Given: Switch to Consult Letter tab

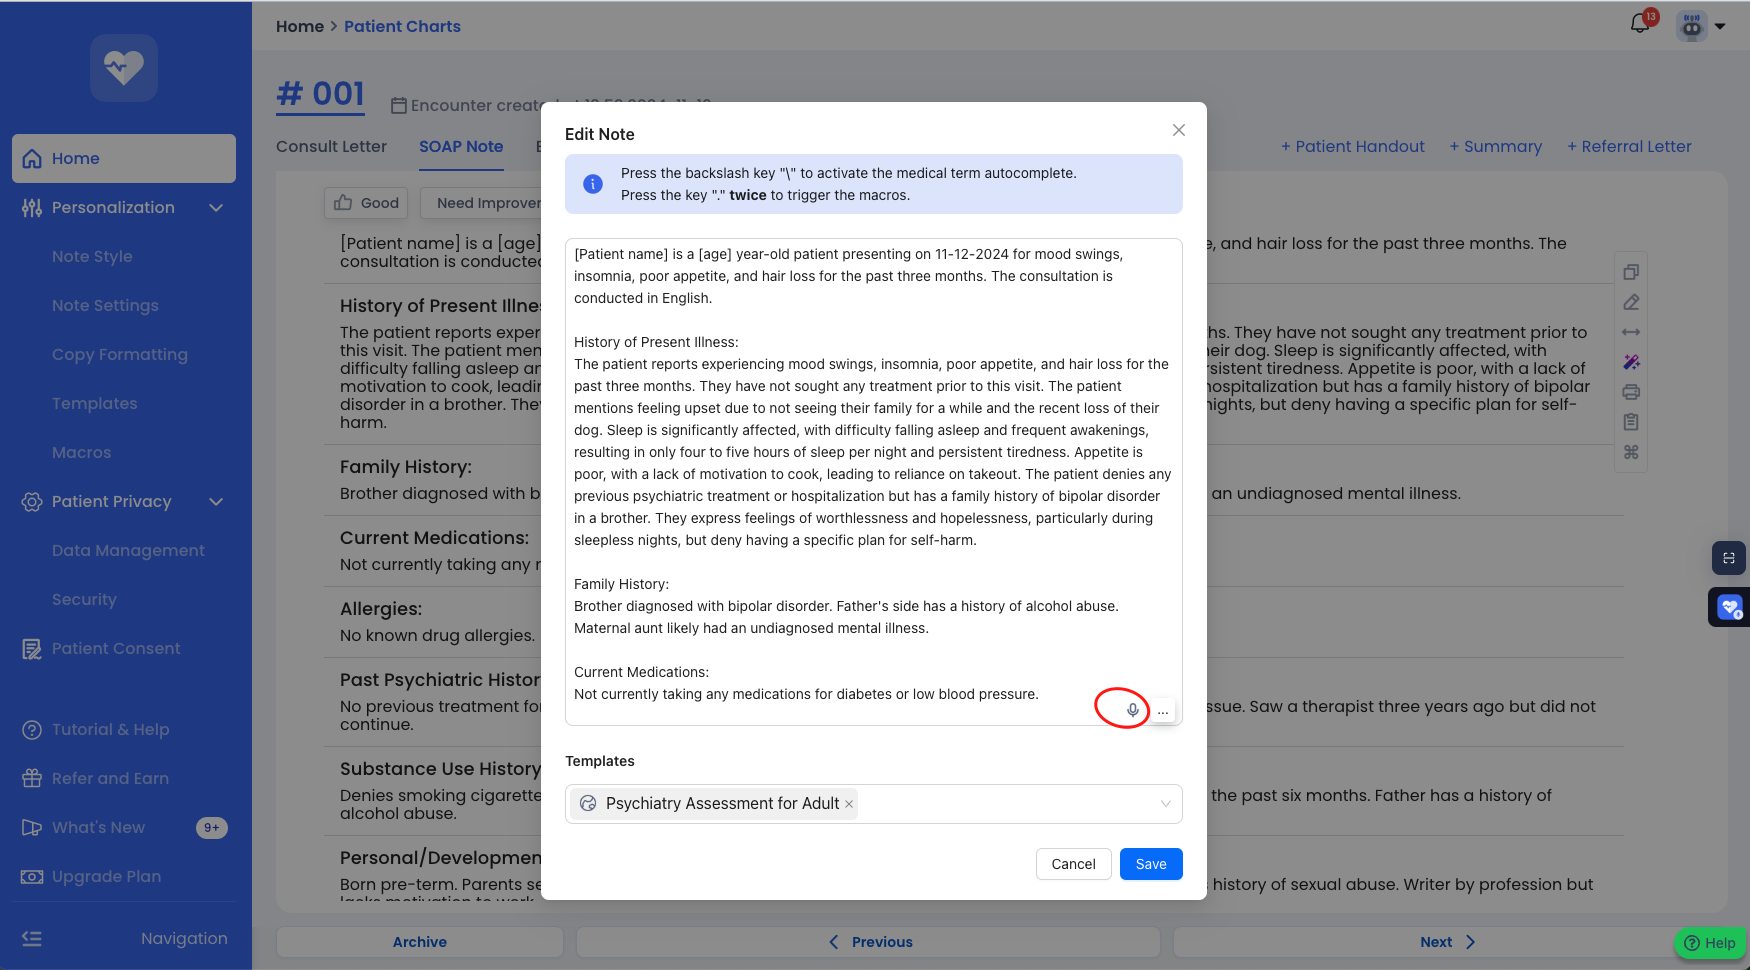Looking at the screenshot, I should (331, 147).
